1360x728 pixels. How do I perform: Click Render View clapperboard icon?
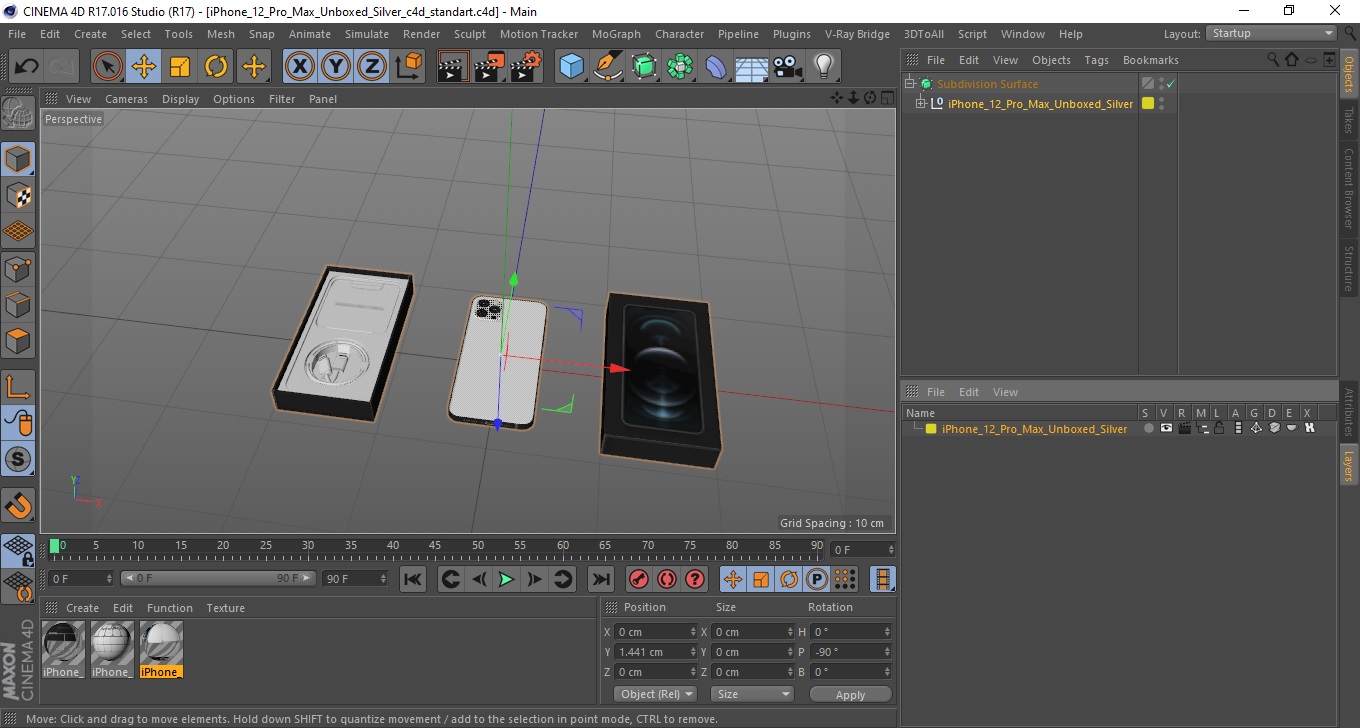(453, 67)
